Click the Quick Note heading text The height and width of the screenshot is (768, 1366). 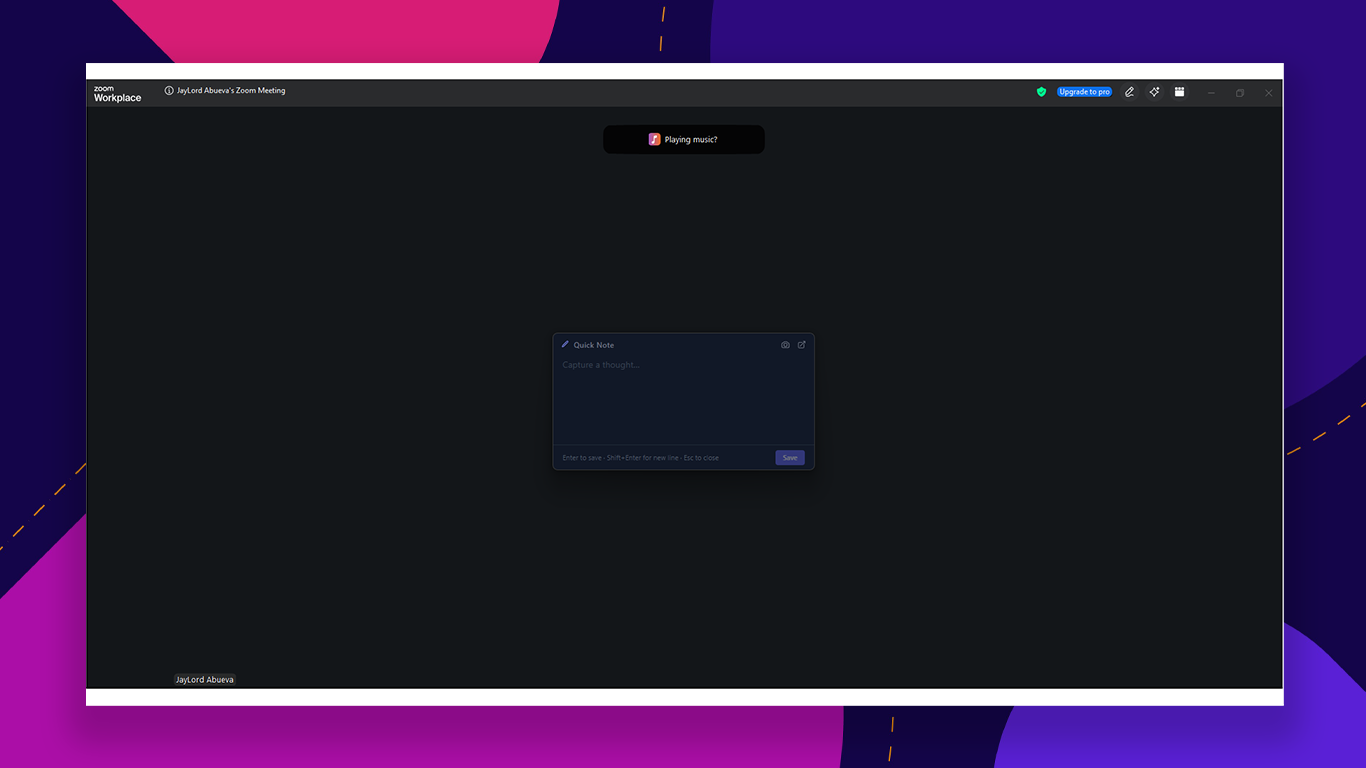click(594, 345)
